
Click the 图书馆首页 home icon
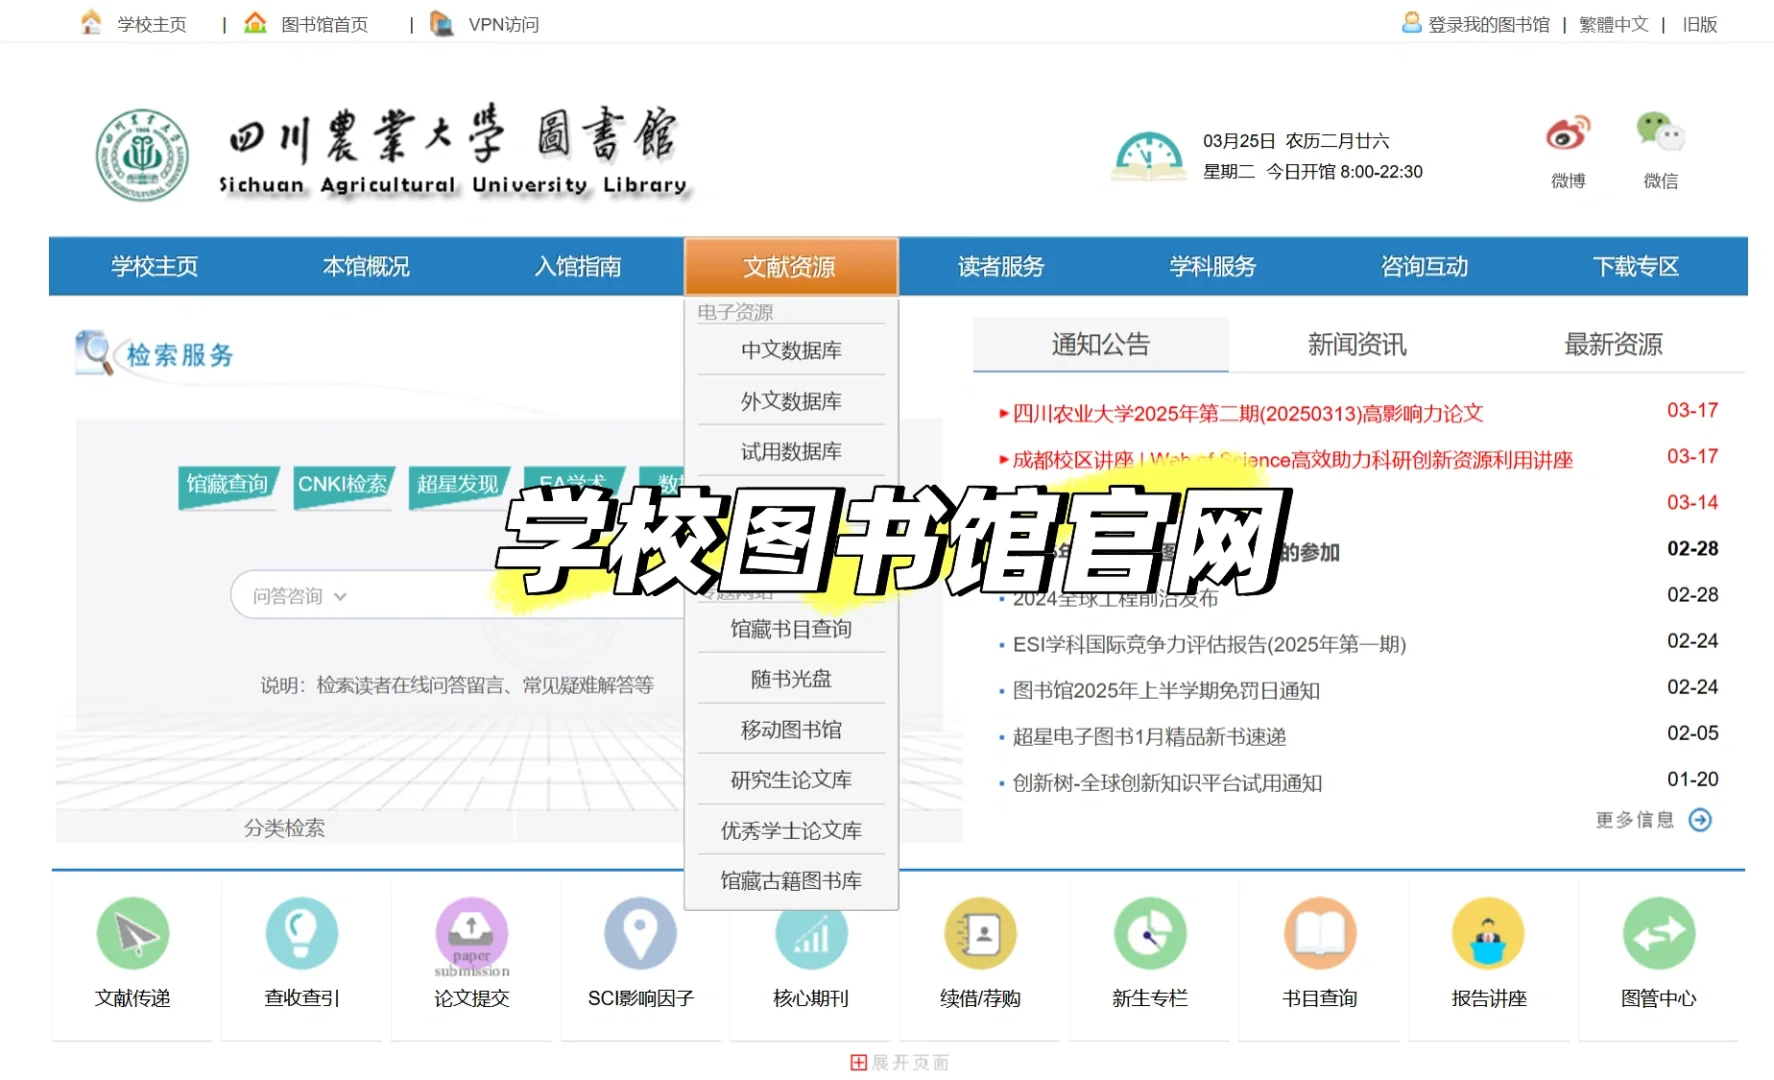[x=256, y=22]
